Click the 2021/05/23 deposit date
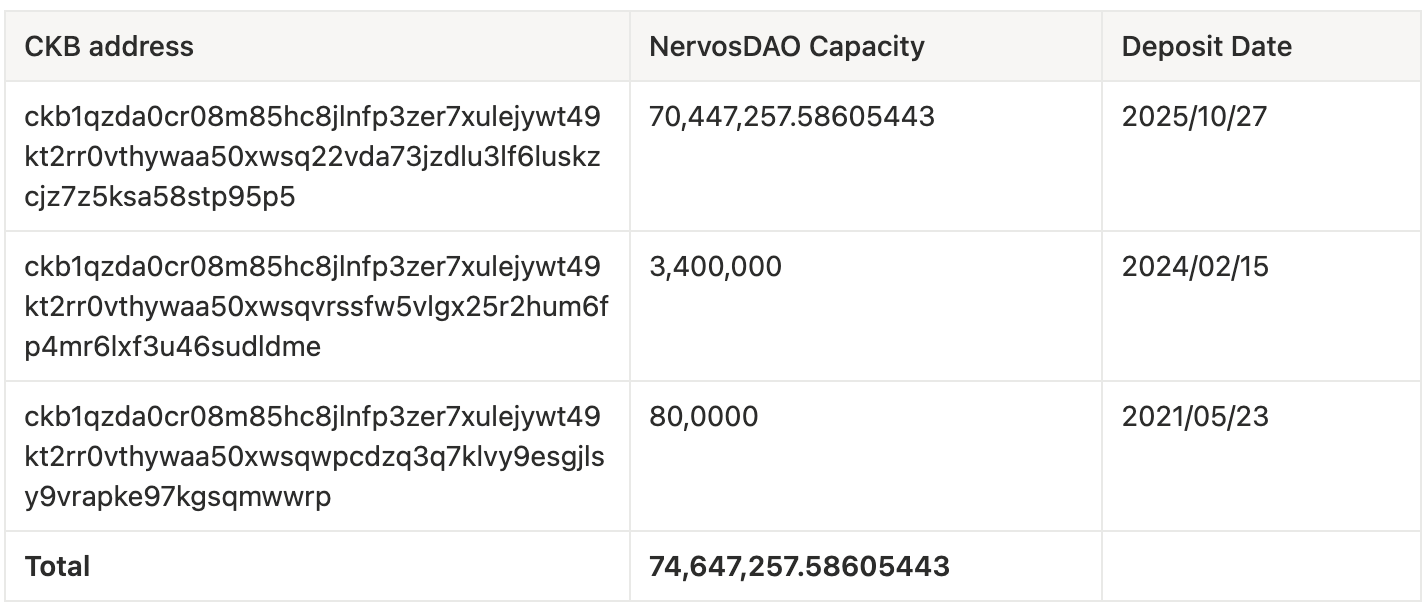The height and width of the screenshot is (614, 1428). click(1194, 416)
